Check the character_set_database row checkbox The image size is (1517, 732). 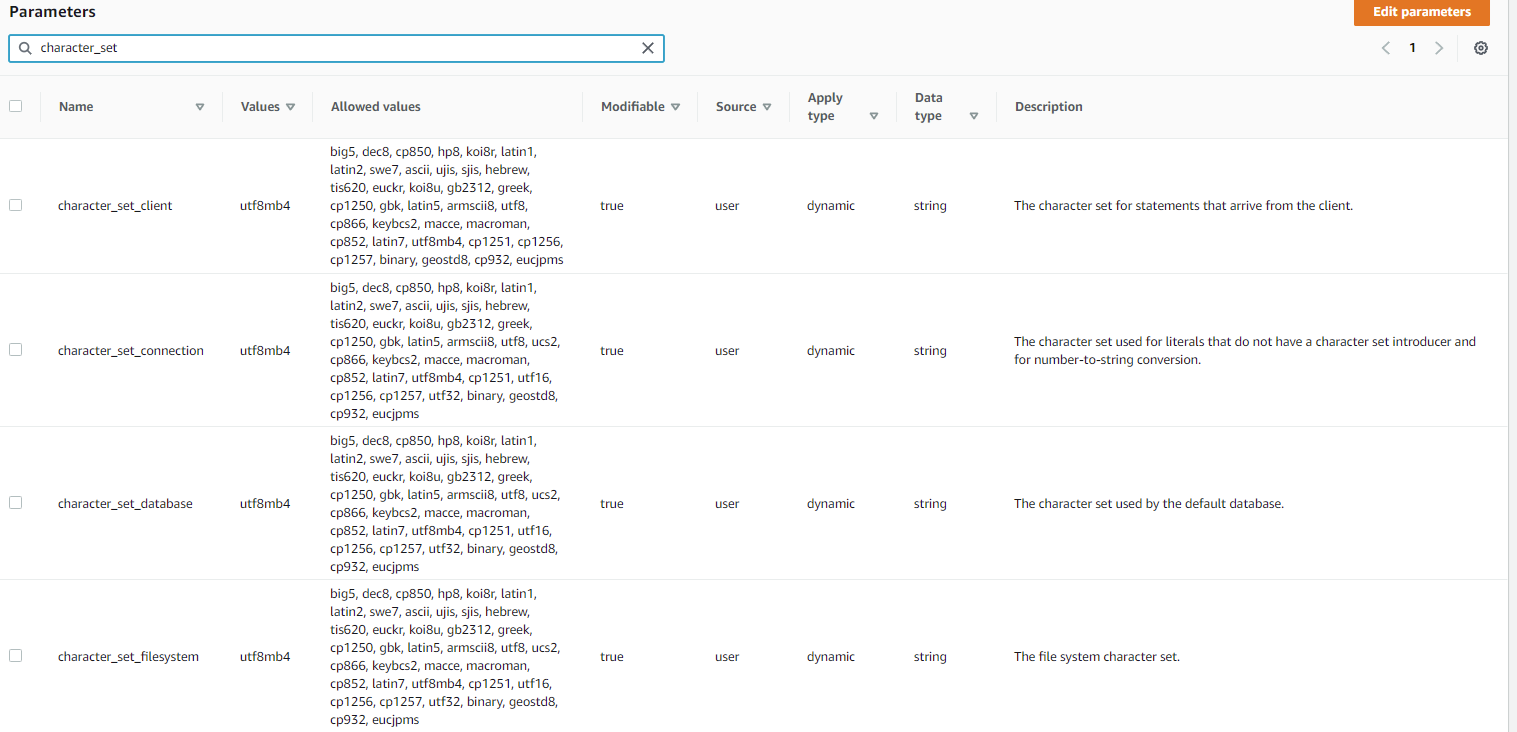click(x=15, y=503)
